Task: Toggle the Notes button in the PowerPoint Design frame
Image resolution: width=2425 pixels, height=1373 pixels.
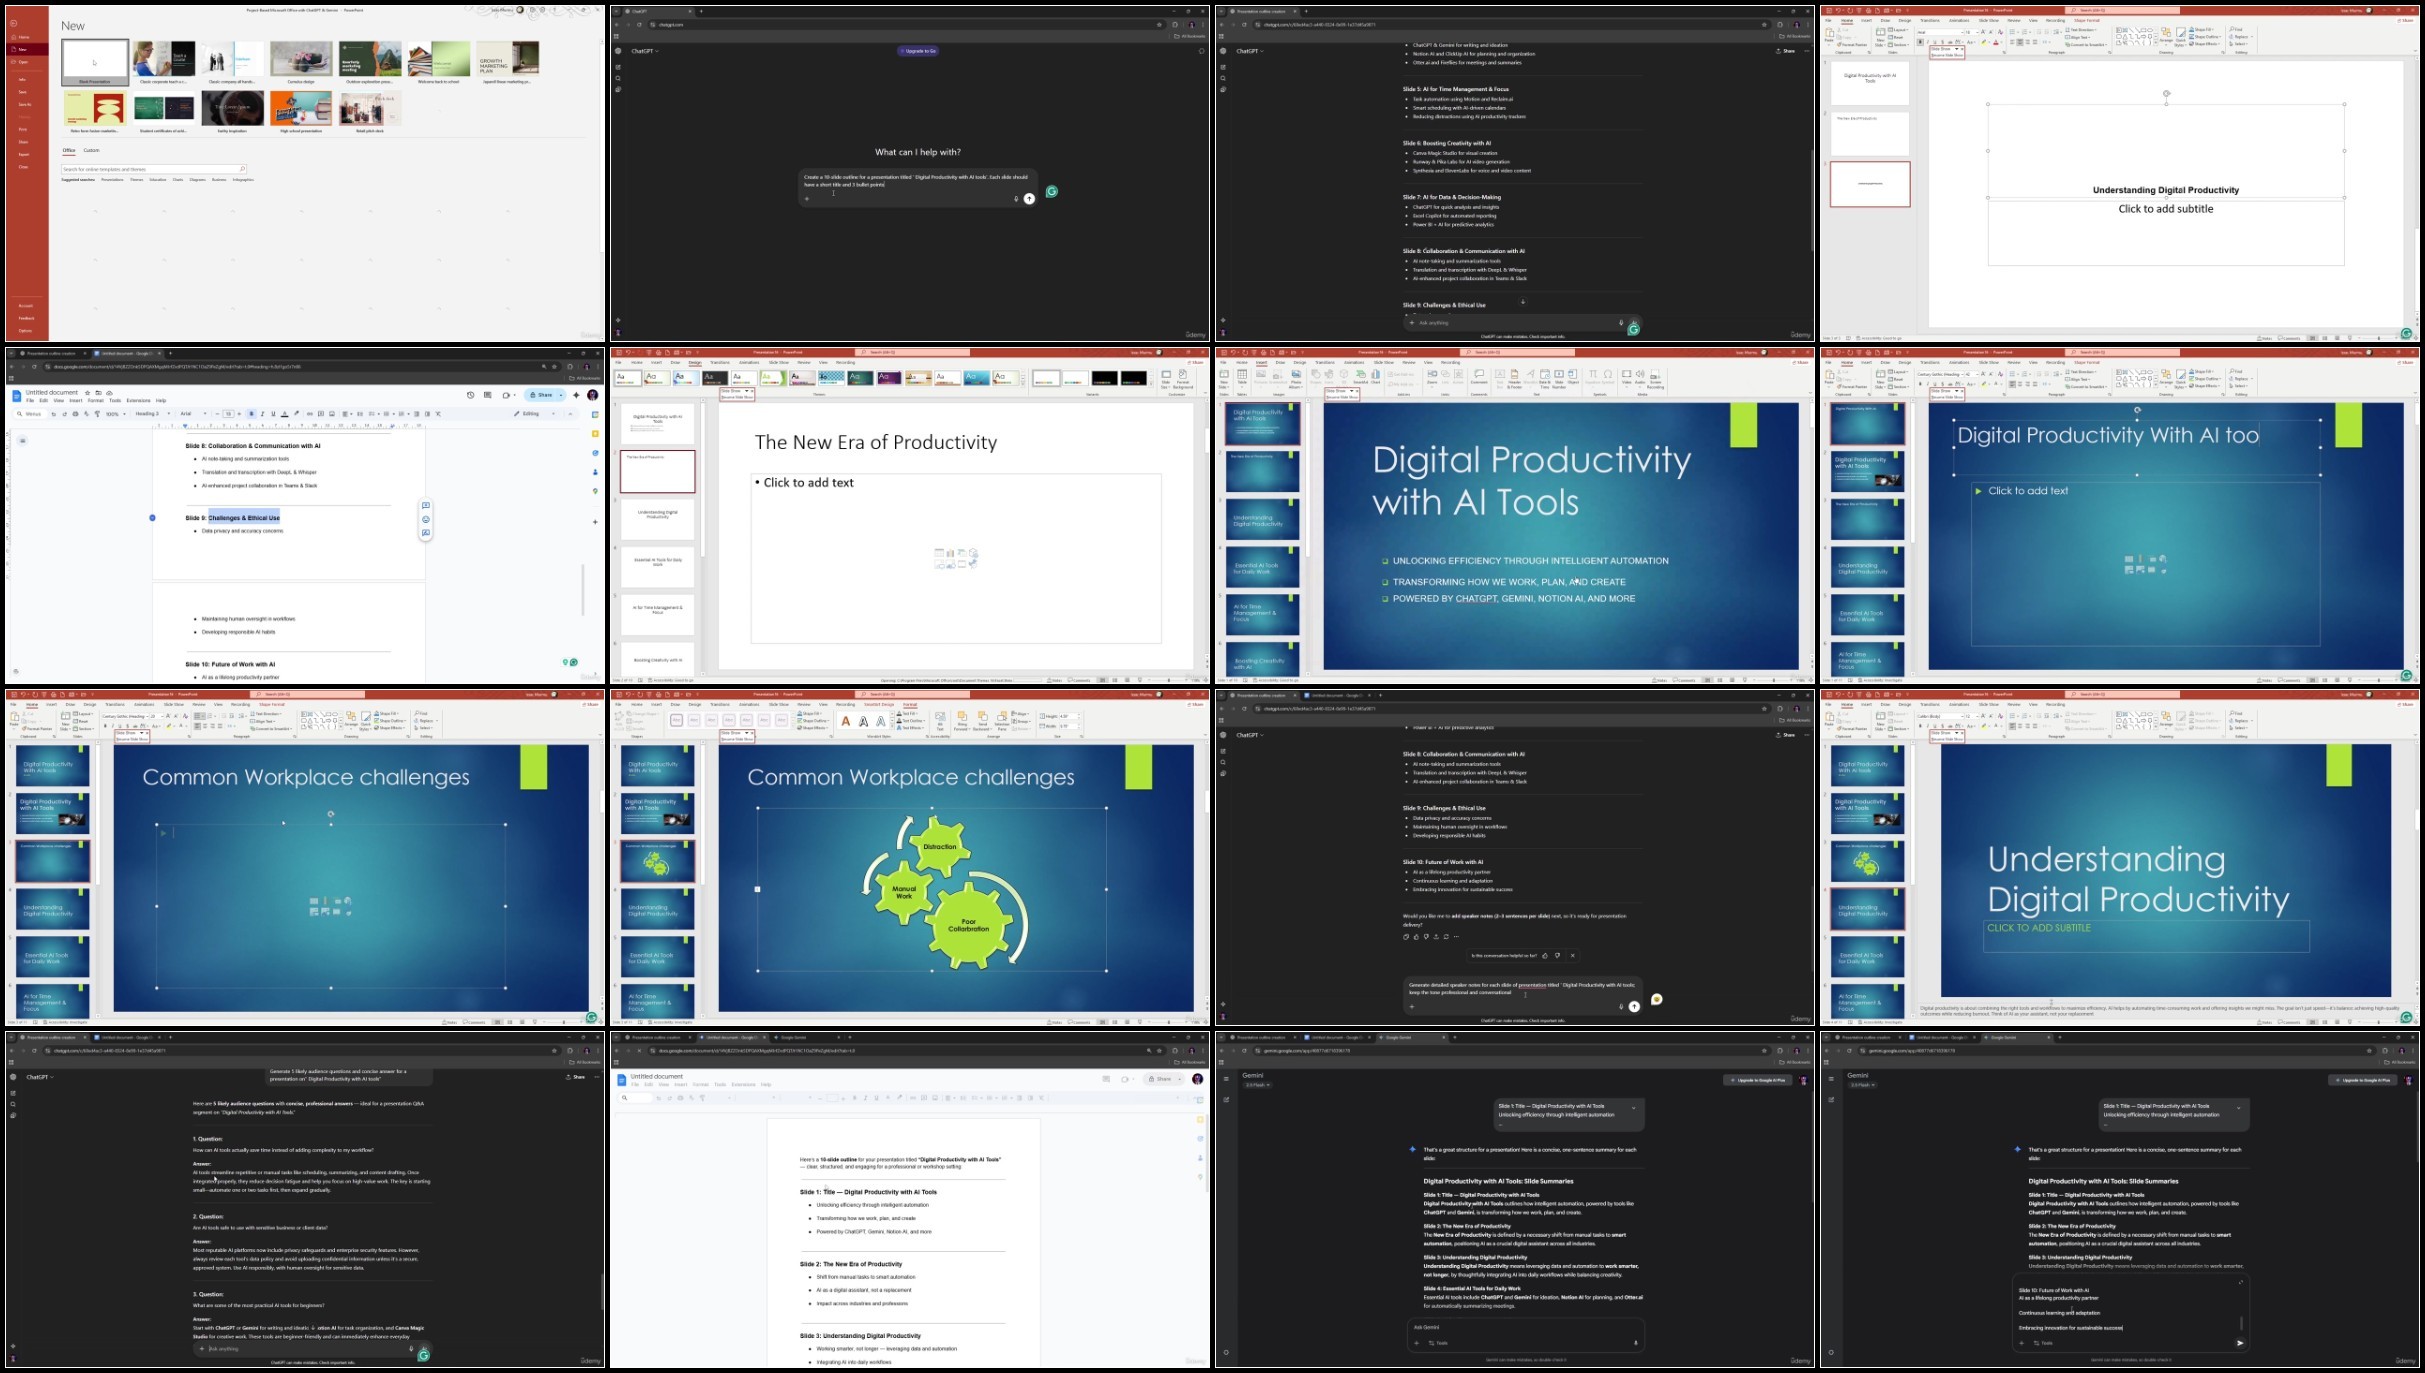Action: coord(1054,680)
